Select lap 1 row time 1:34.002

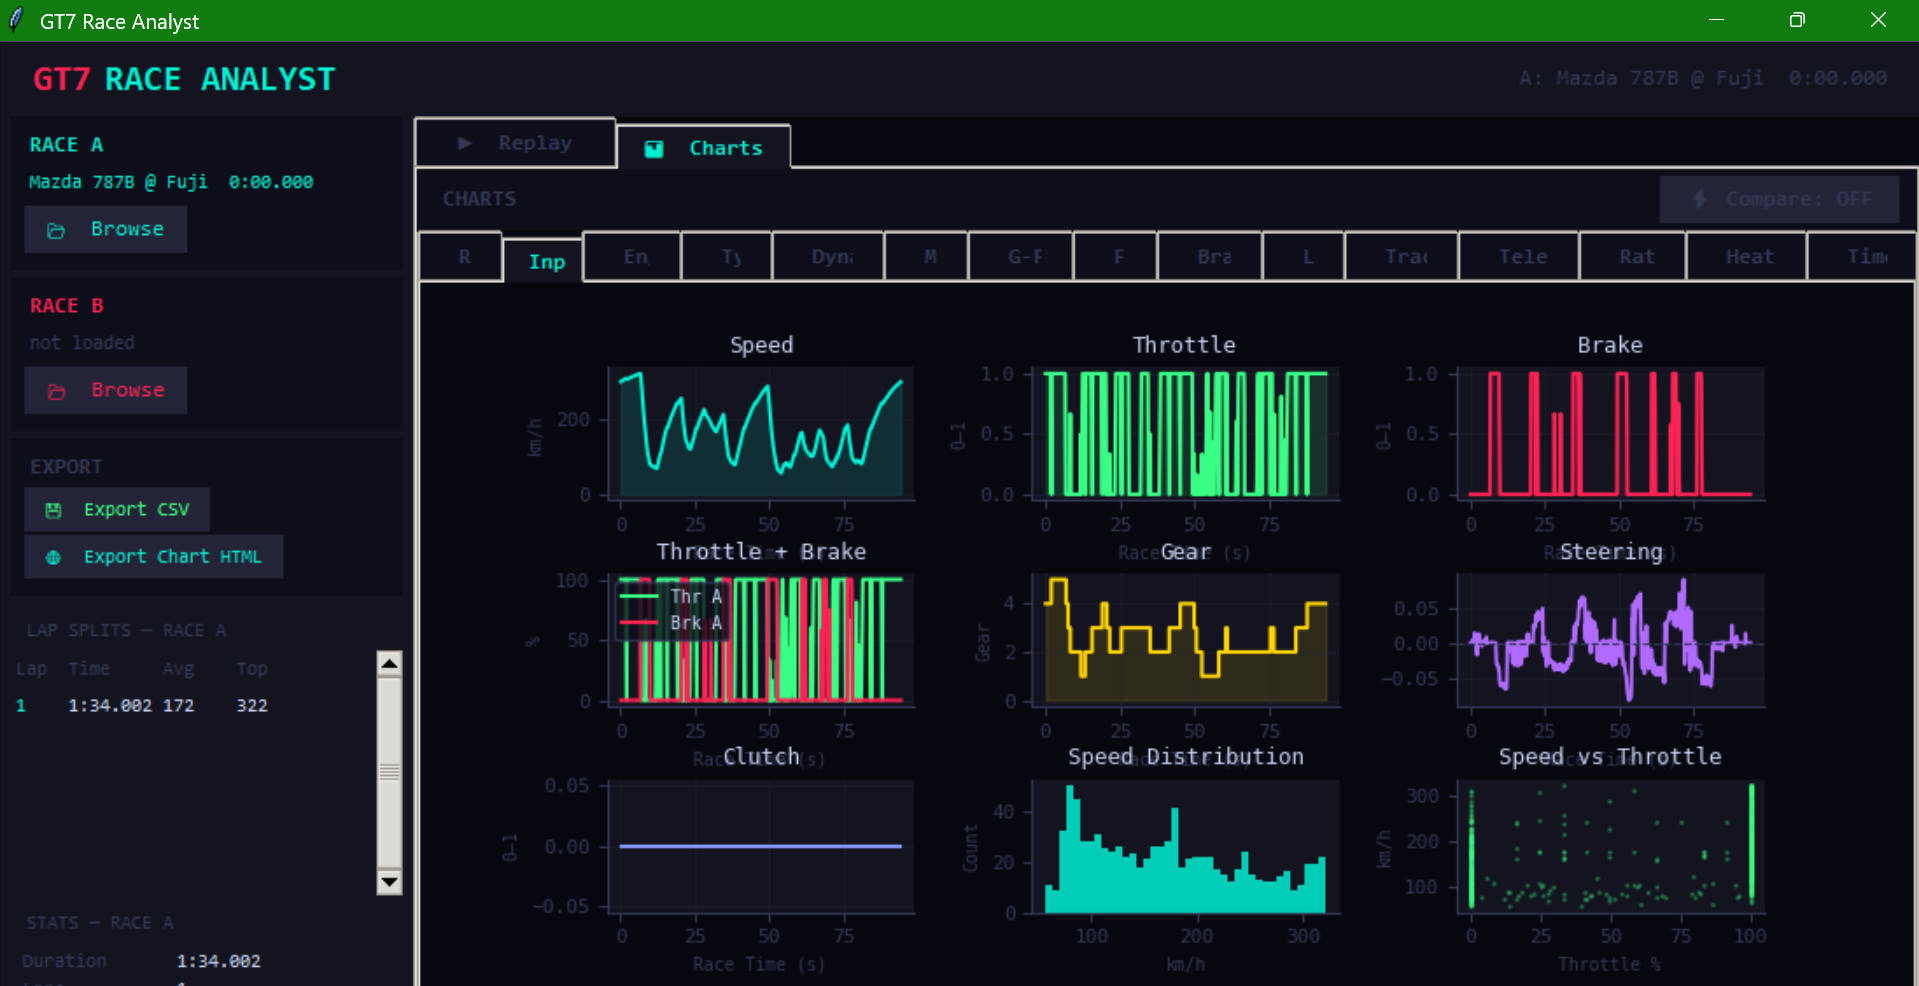[x=110, y=706]
